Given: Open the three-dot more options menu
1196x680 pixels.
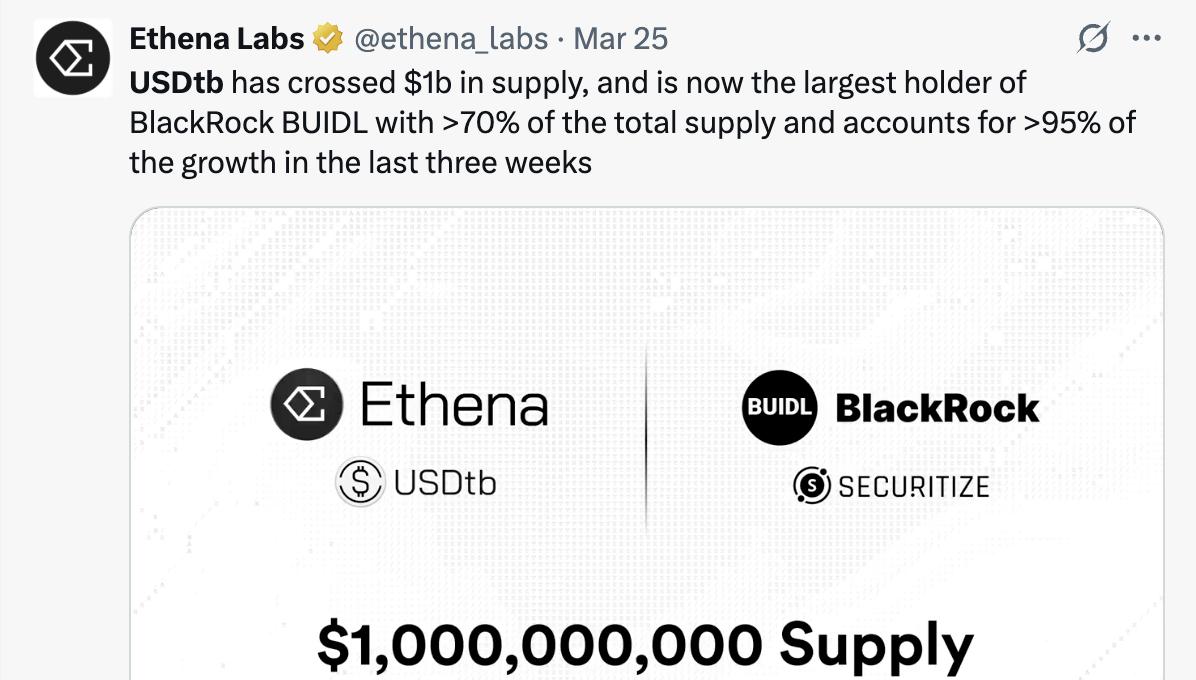Looking at the screenshot, I should (1146, 39).
